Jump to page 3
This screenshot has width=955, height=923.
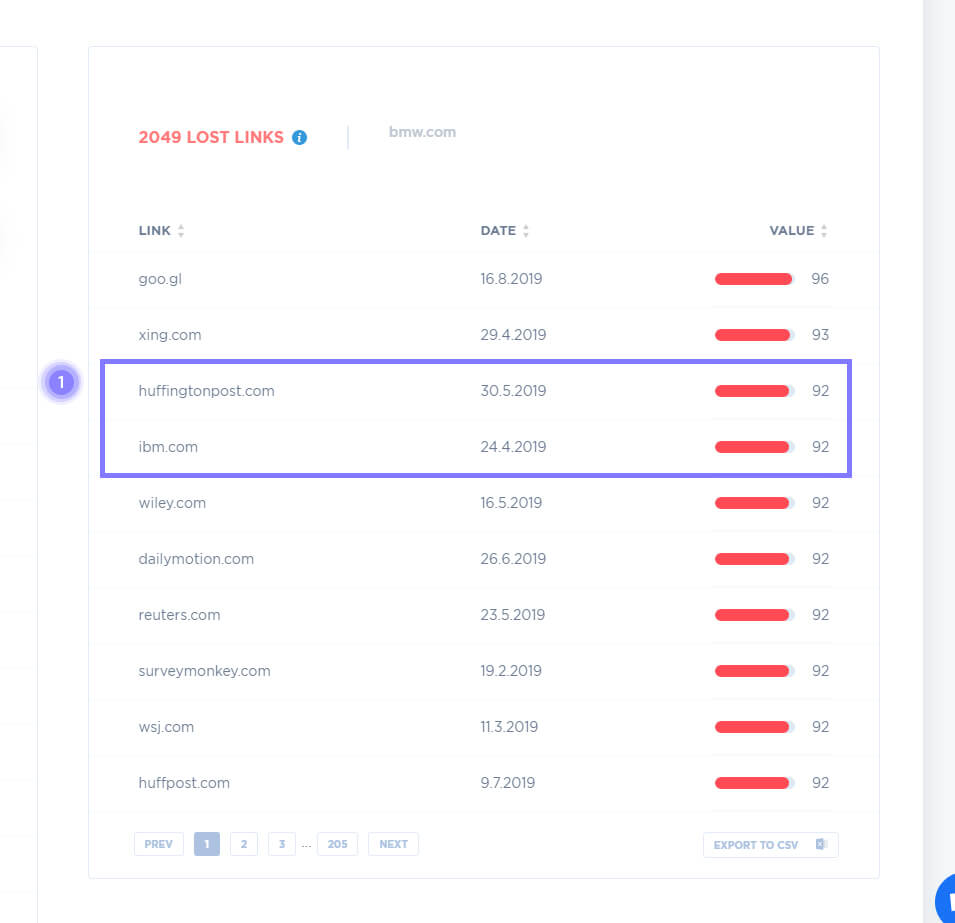pyautogui.click(x=281, y=844)
